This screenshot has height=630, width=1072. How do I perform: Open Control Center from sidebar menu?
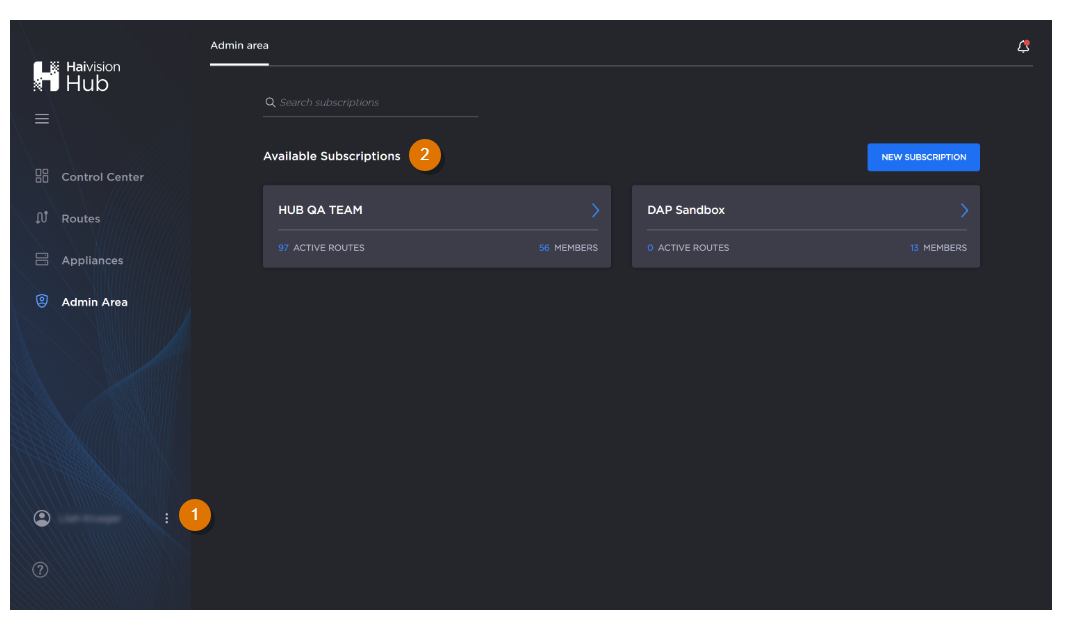102,177
